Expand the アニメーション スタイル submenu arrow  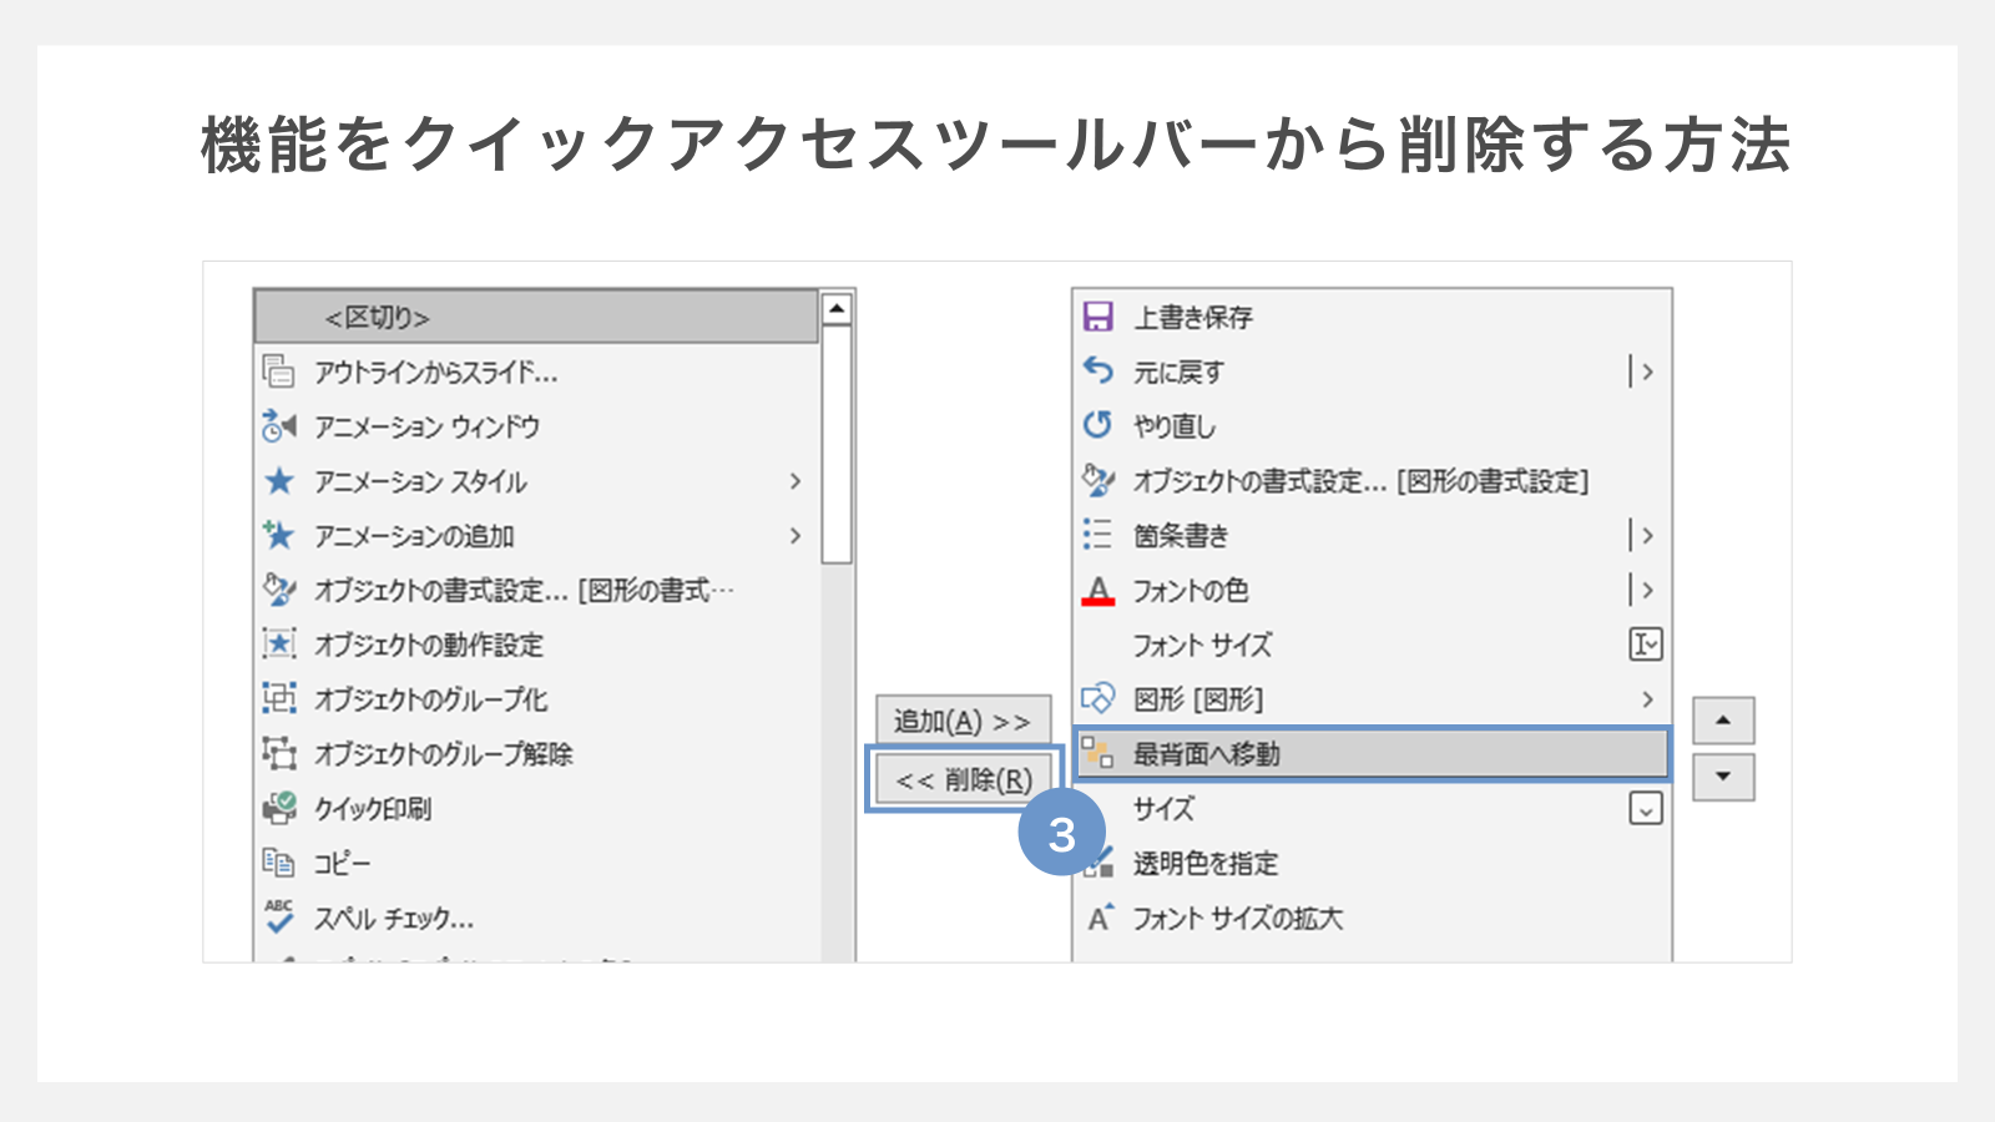(795, 481)
